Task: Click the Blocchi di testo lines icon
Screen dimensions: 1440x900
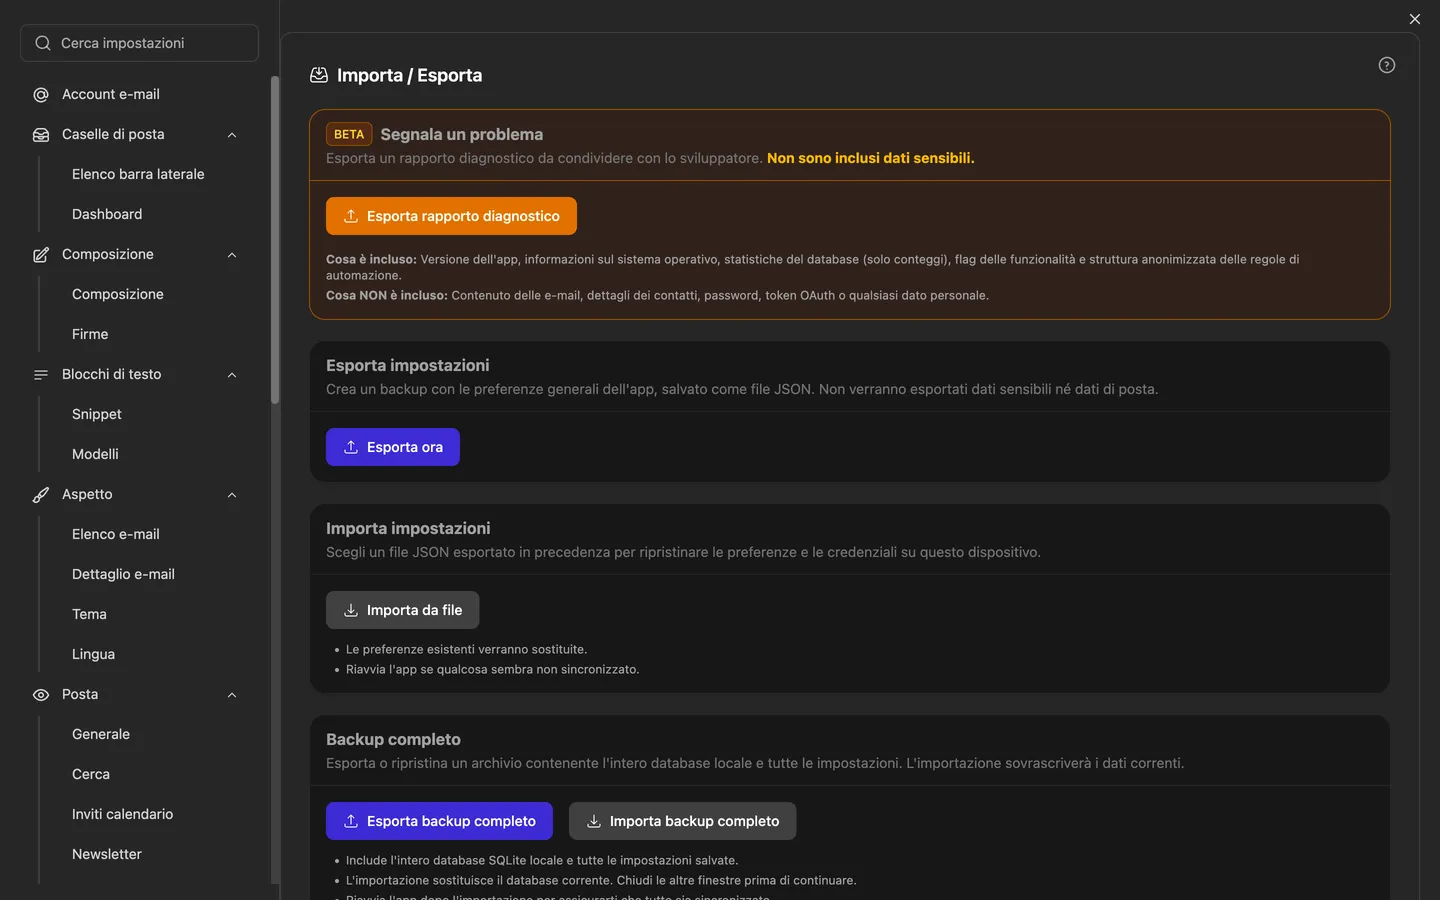Action: tap(41, 375)
